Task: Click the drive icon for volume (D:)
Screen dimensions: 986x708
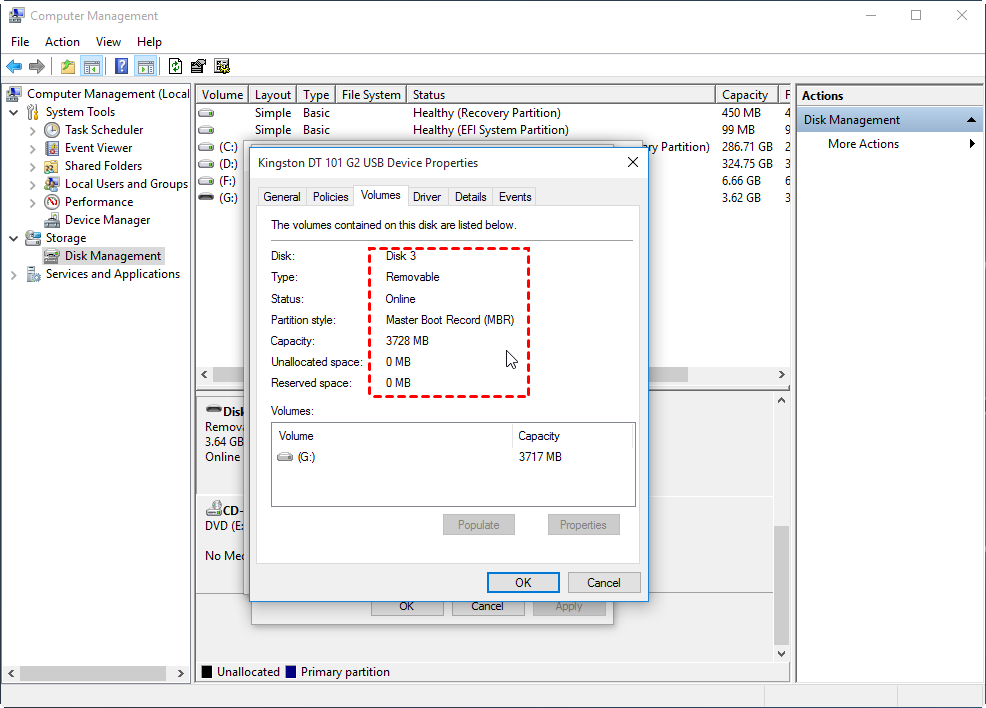Action: pos(206,164)
